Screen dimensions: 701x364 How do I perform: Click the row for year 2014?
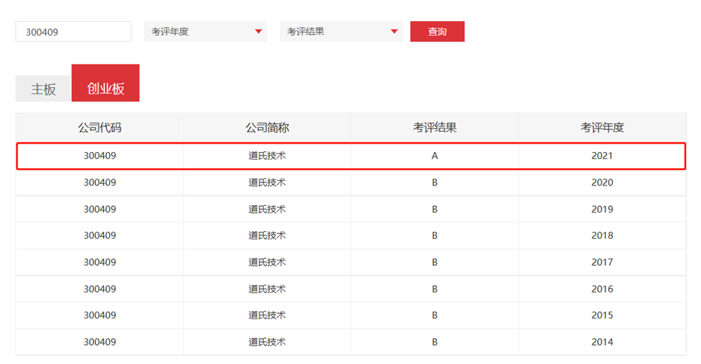click(x=351, y=342)
